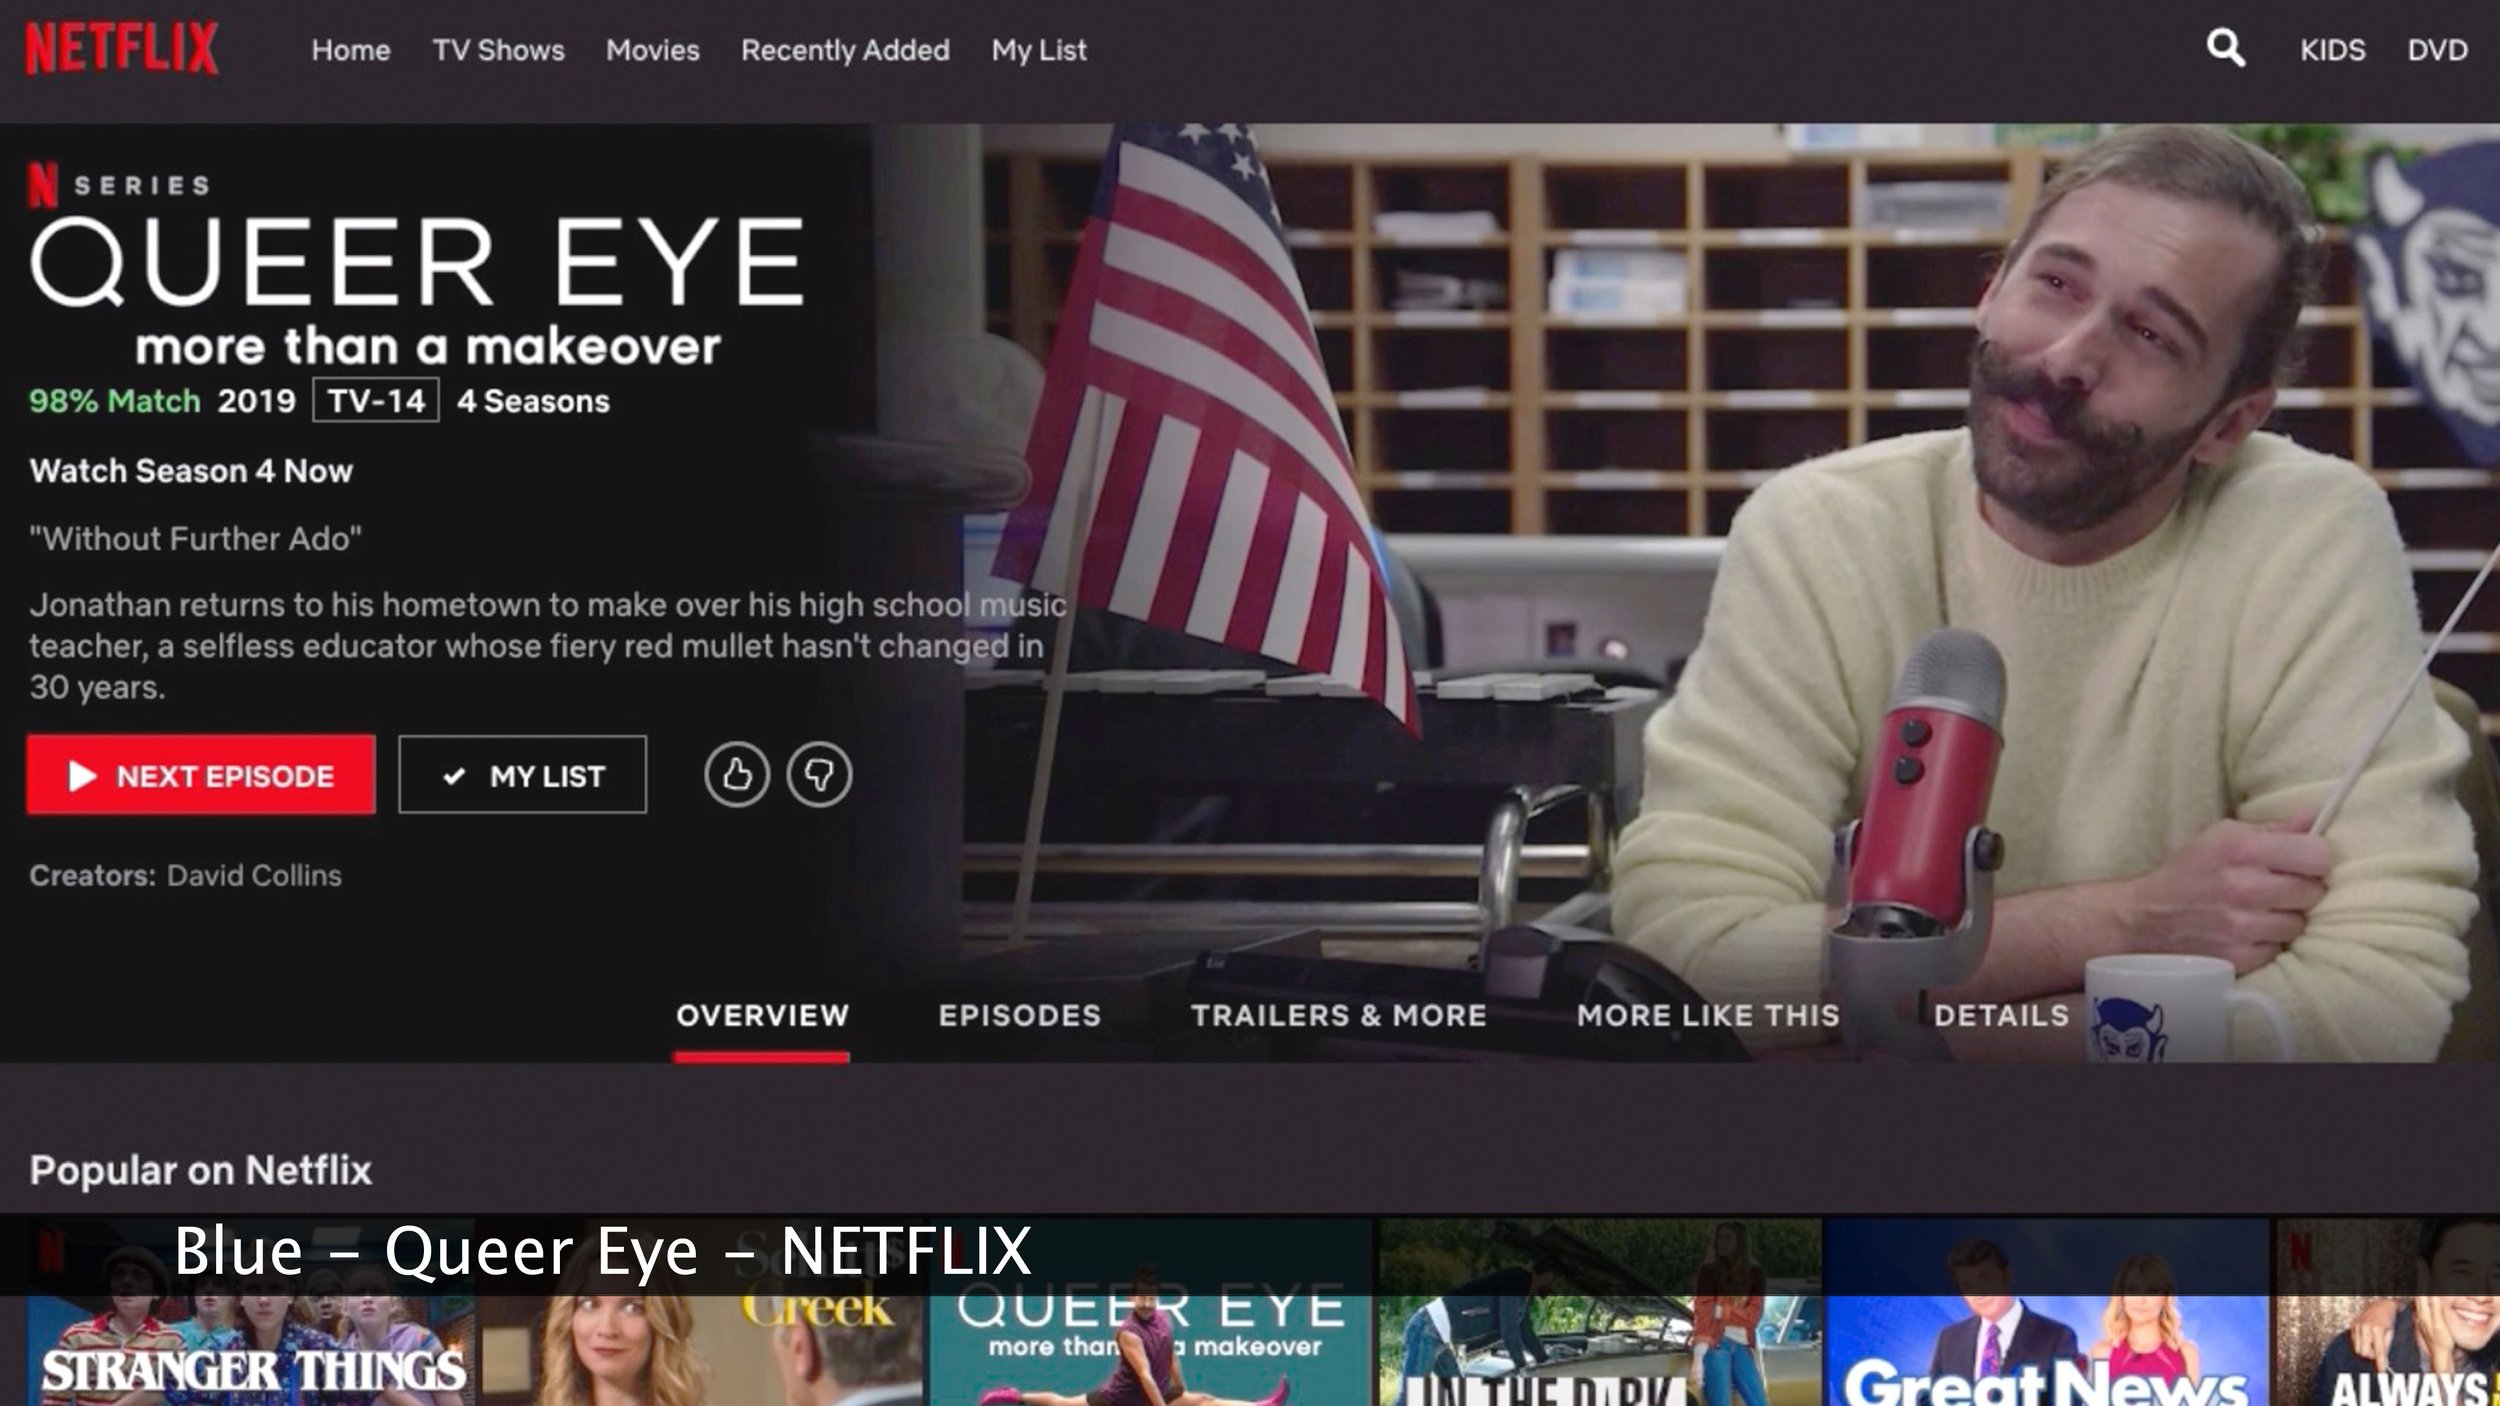Click the TV-14 rating badge
The height and width of the screenshot is (1406, 2500).
point(376,401)
